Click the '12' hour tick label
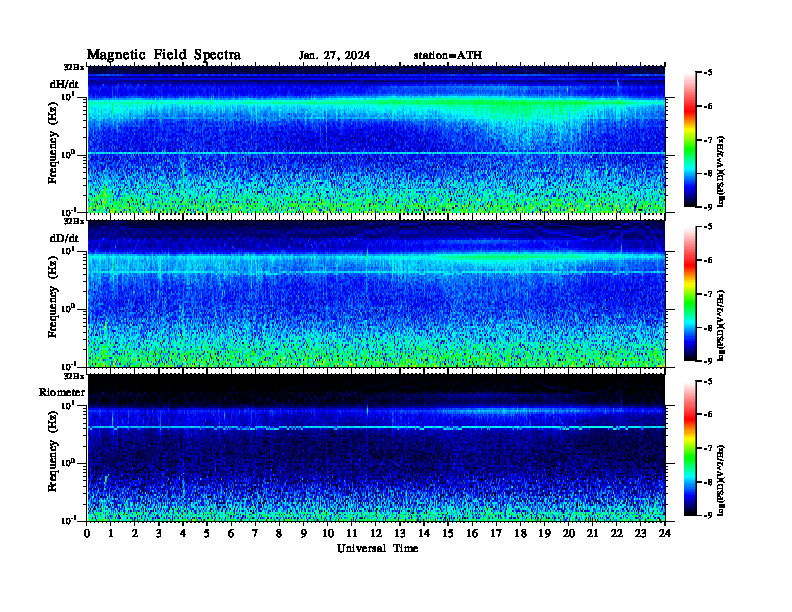Screen dimensions: 792x612 (376, 534)
